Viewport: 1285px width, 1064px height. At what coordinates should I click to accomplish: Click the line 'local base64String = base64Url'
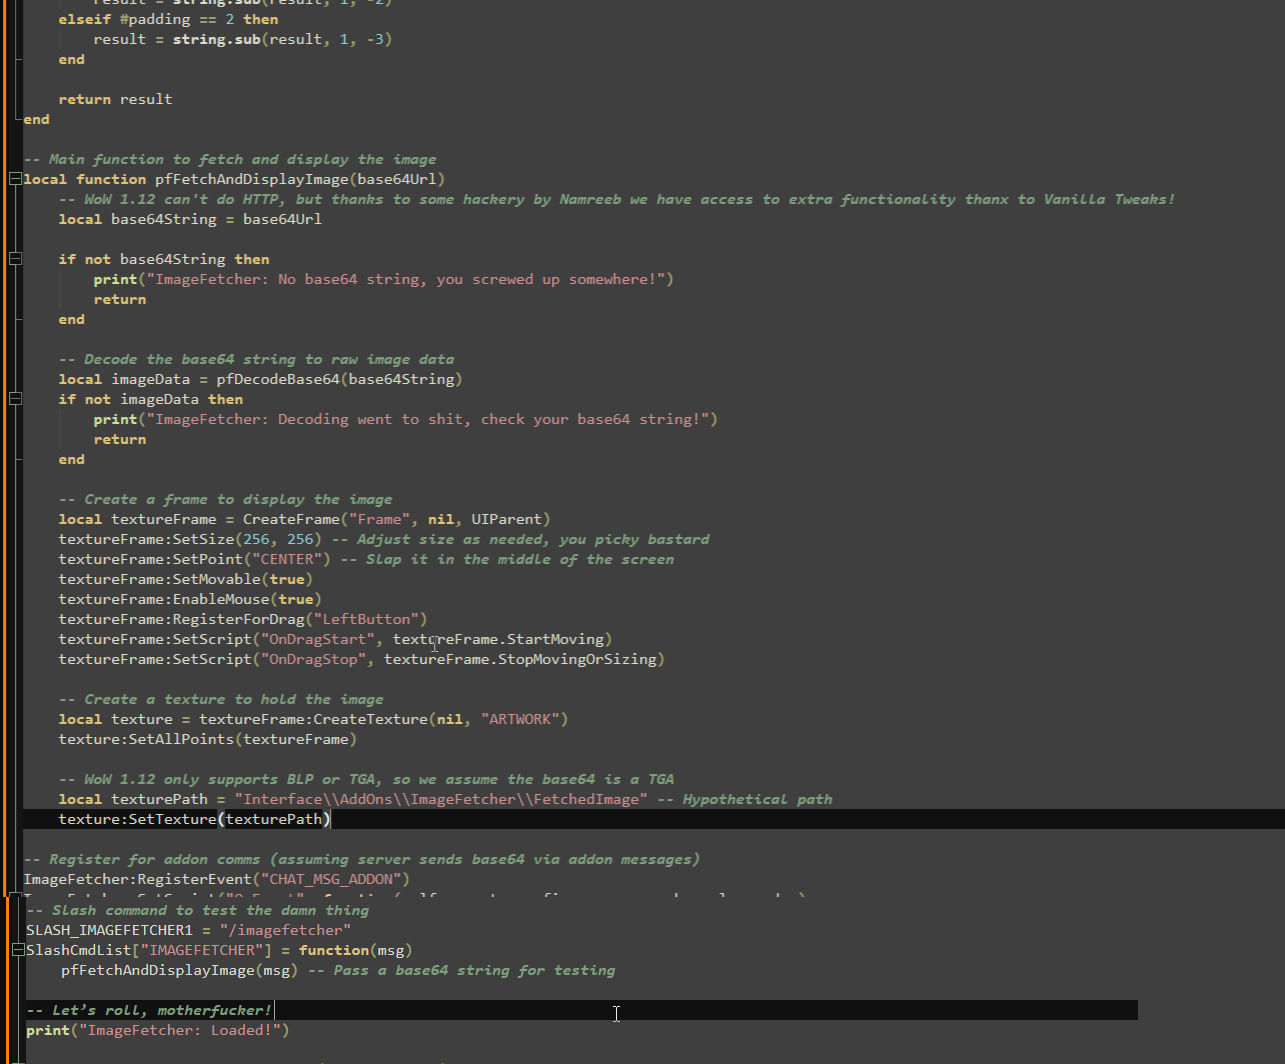point(190,219)
